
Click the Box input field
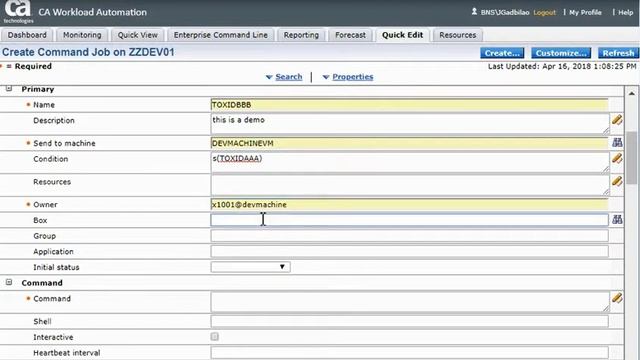tap(409, 220)
